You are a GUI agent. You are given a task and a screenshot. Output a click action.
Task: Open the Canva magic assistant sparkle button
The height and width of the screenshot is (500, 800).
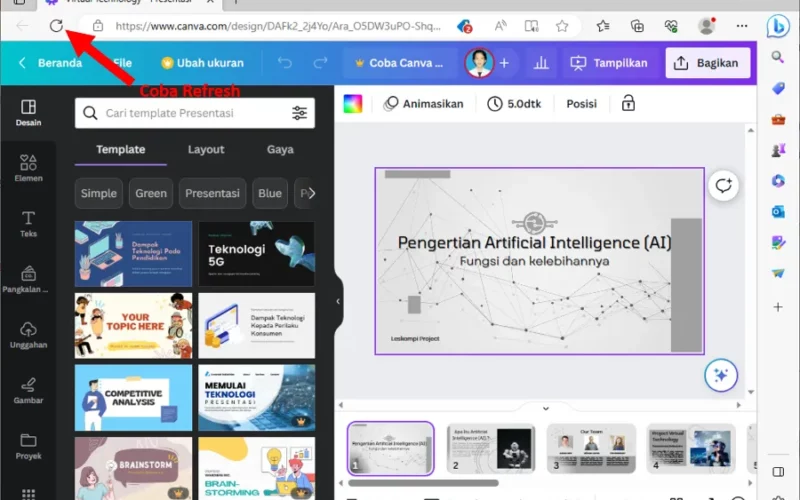[x=720, y=376]
